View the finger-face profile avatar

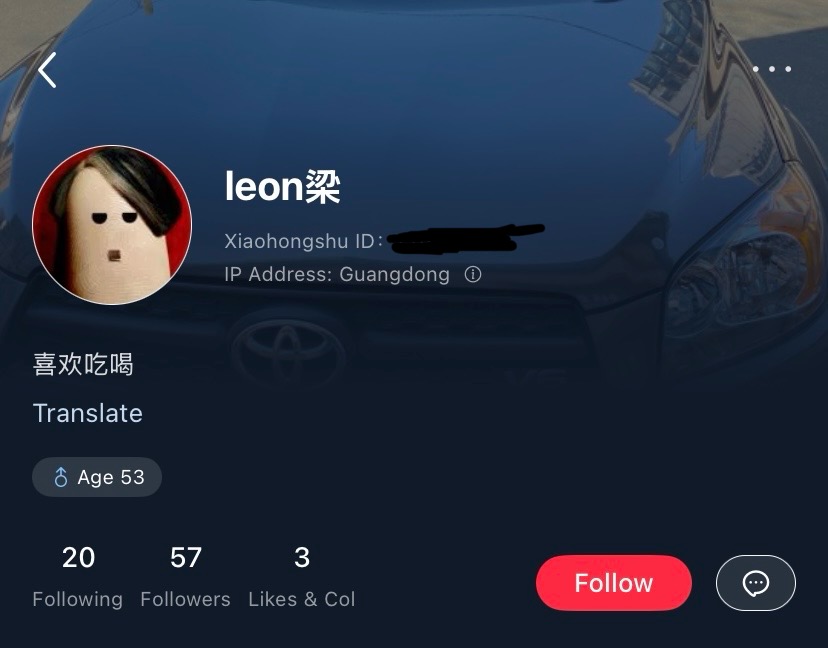pyautogui.click(x=112, y=225)
